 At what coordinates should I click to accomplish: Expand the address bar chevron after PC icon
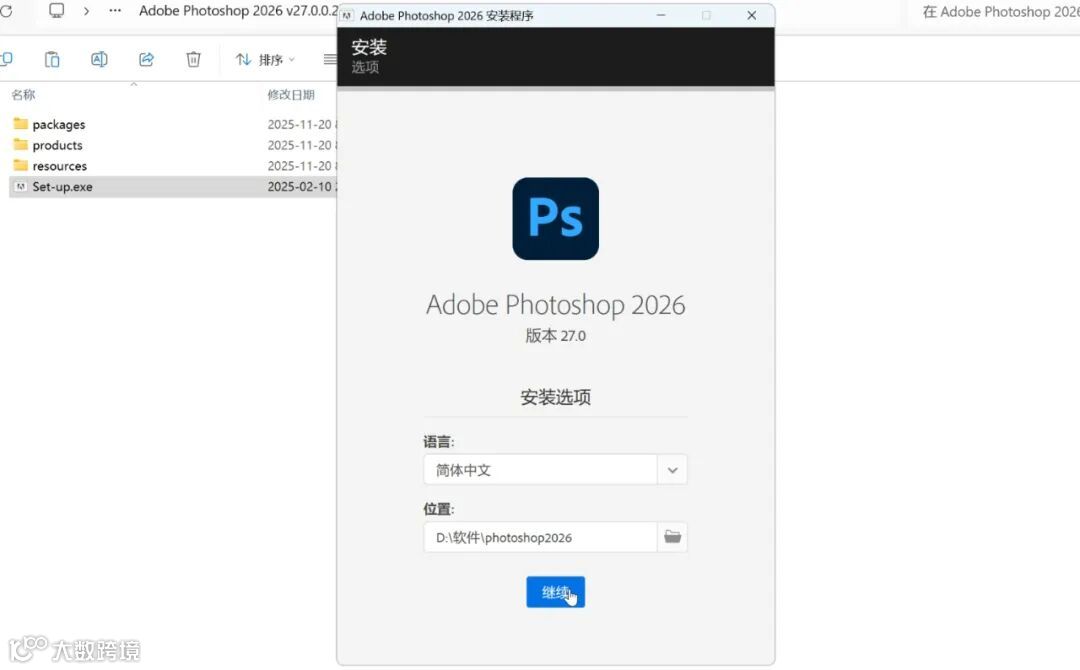click(86, 11)
